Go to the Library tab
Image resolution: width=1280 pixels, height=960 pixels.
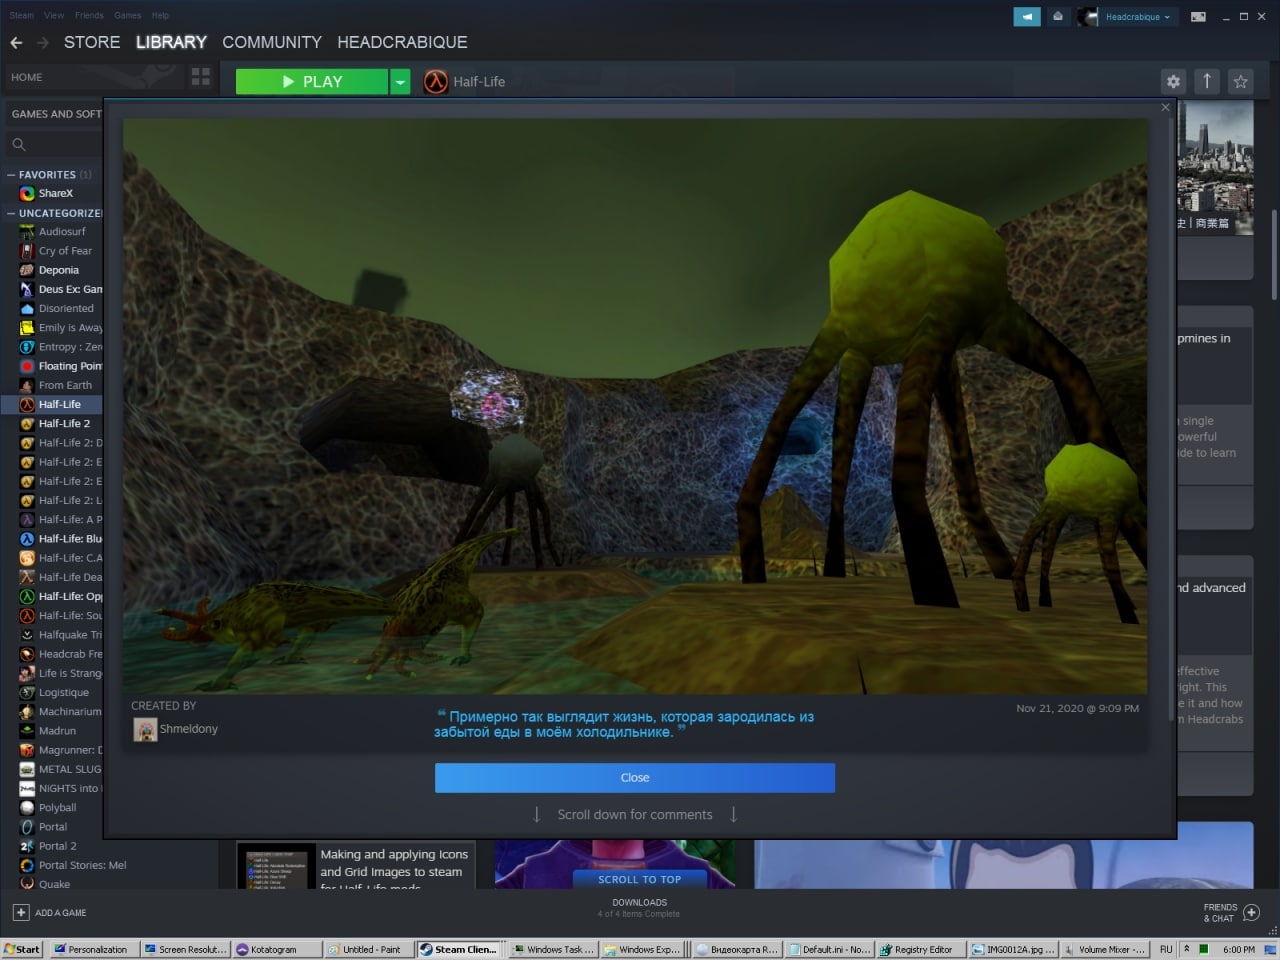pyautogui.click(x=171, y=42)
